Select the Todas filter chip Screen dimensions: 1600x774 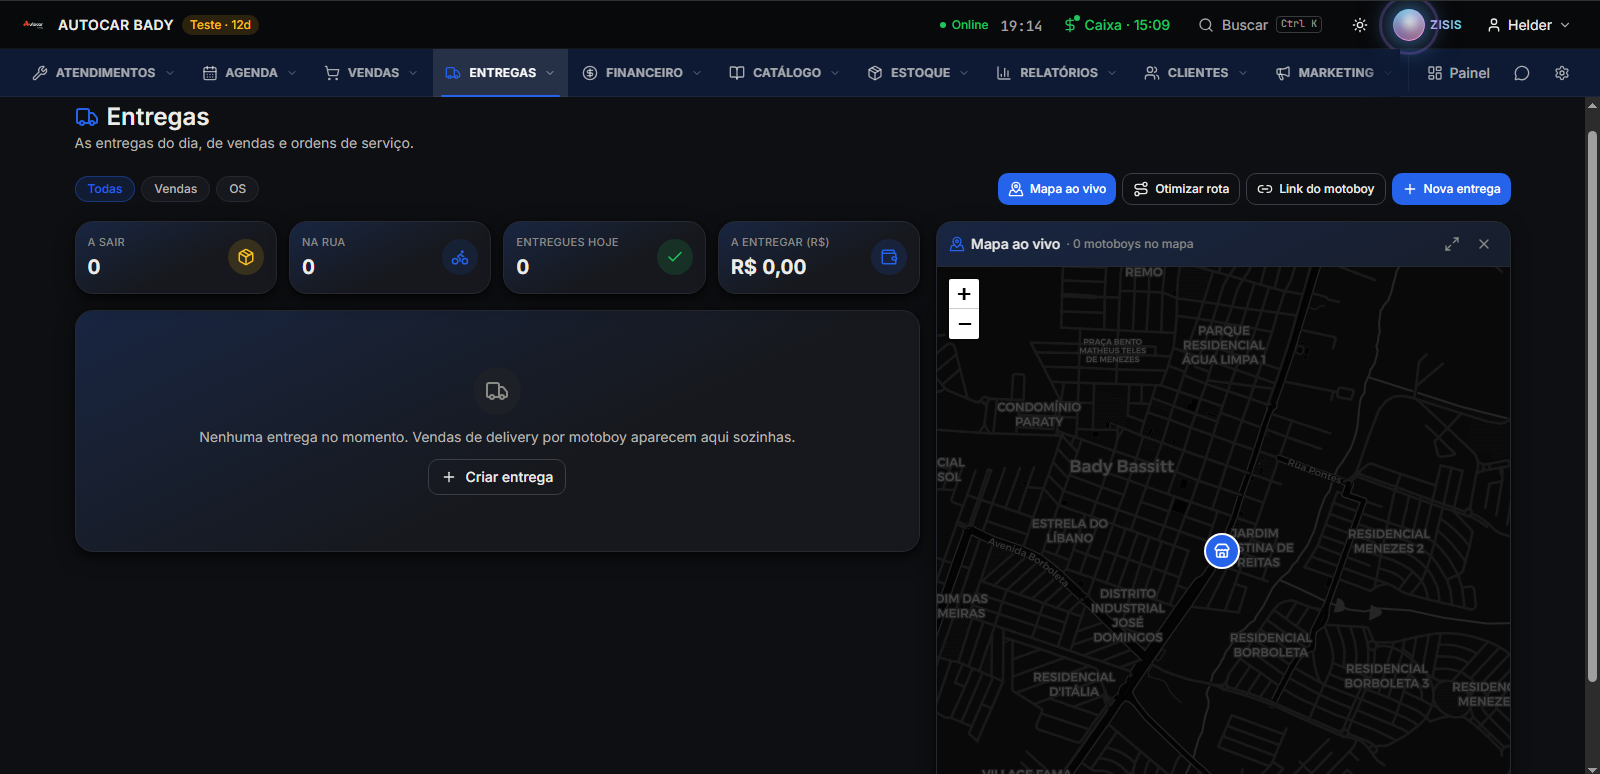[105, 189]
